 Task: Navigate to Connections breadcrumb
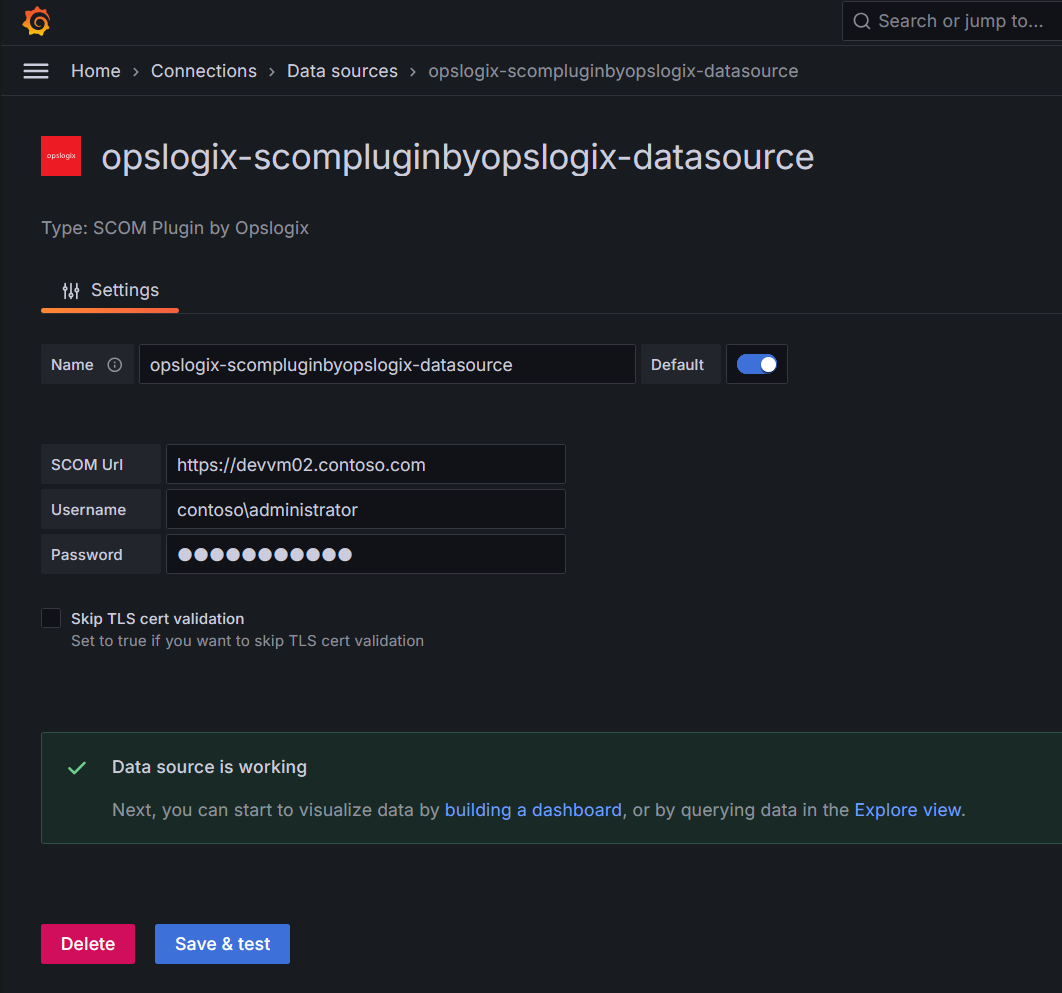[x=204, y=71]
